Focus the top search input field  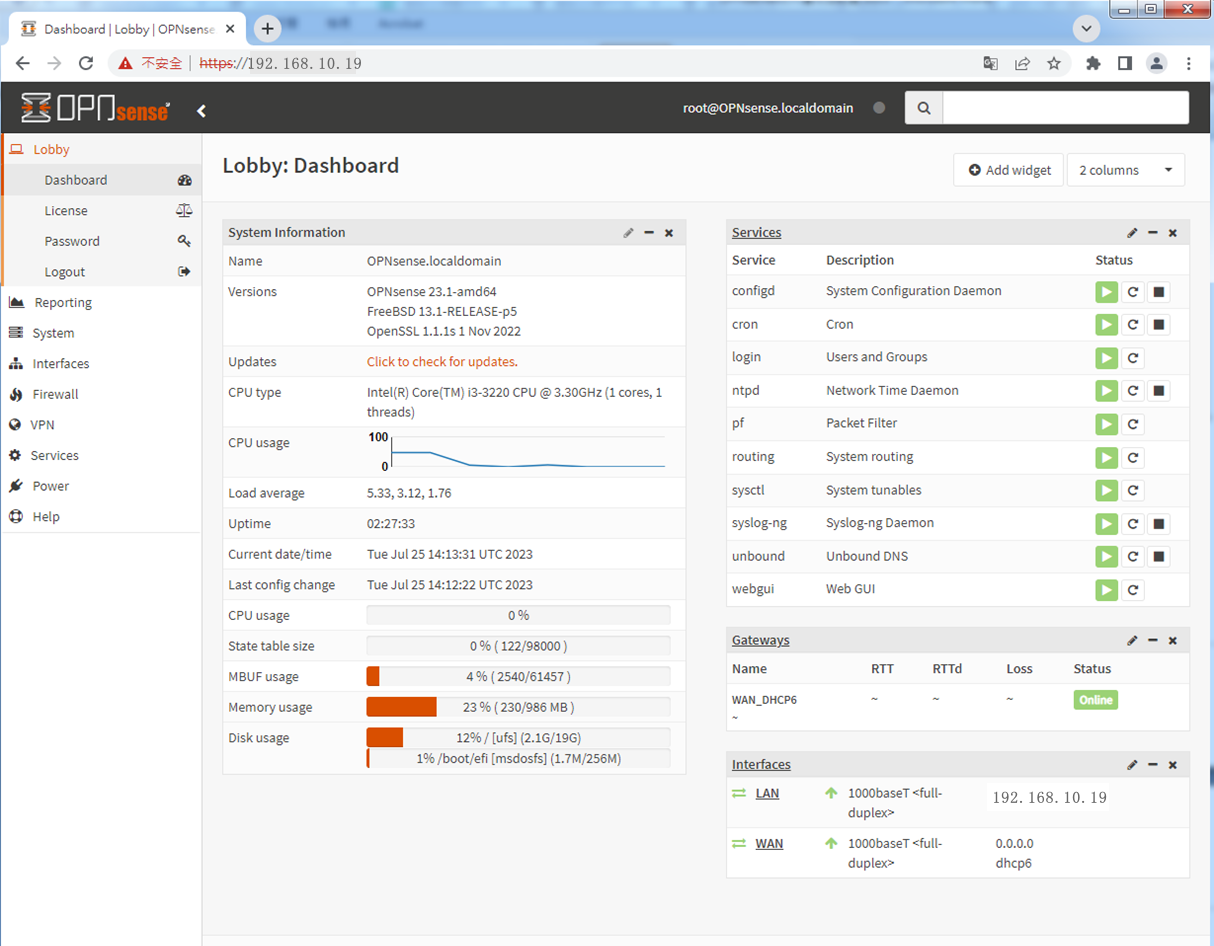(1066, 108)
